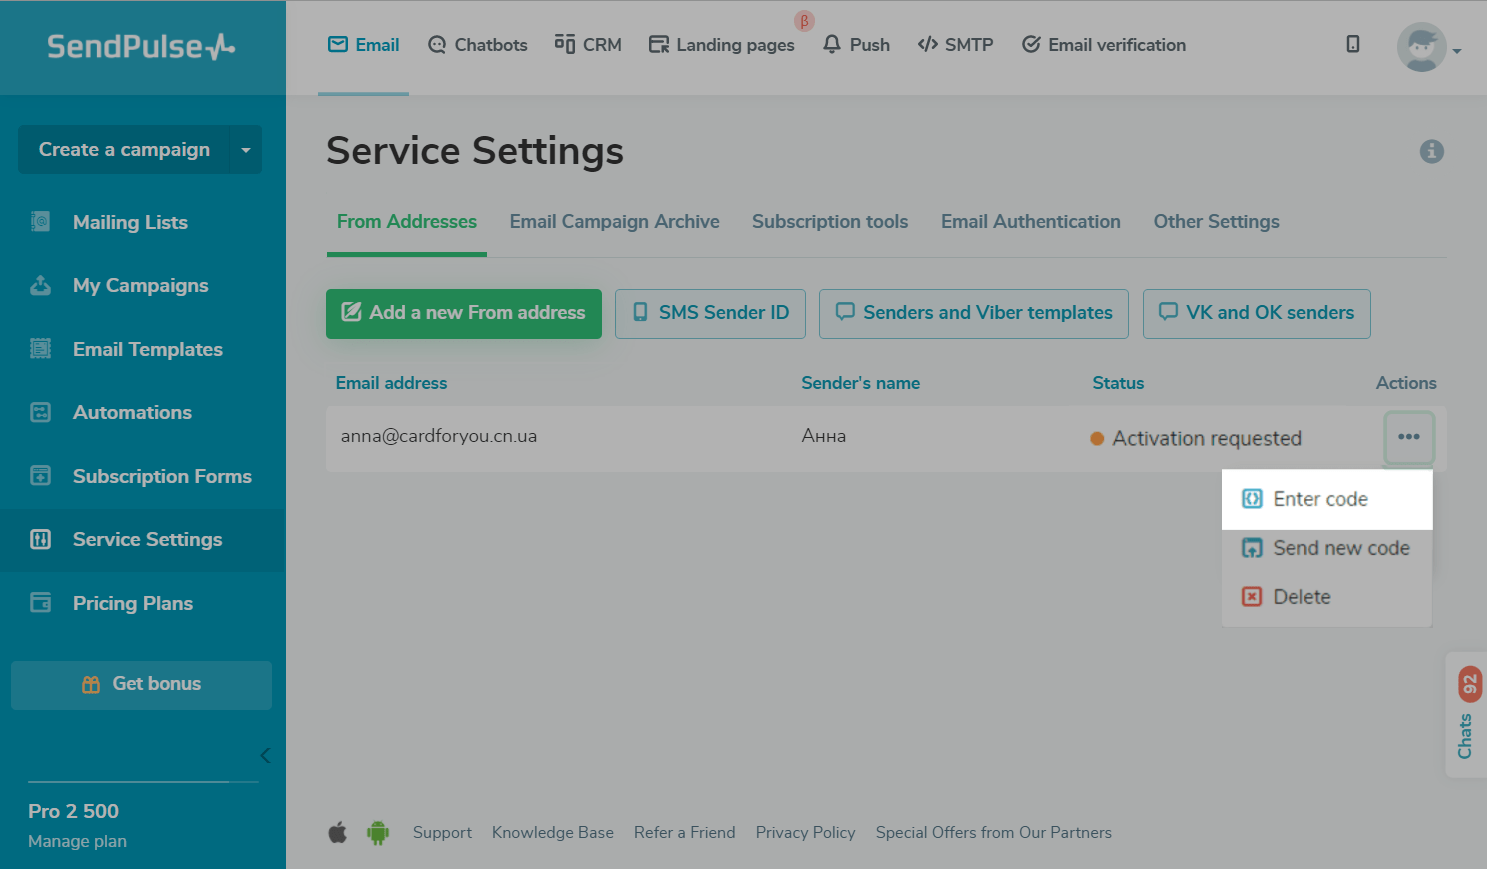This screenshot has width=1487, height=869.
Task: Open the Email section in top navigation
Action: (364, 45)
